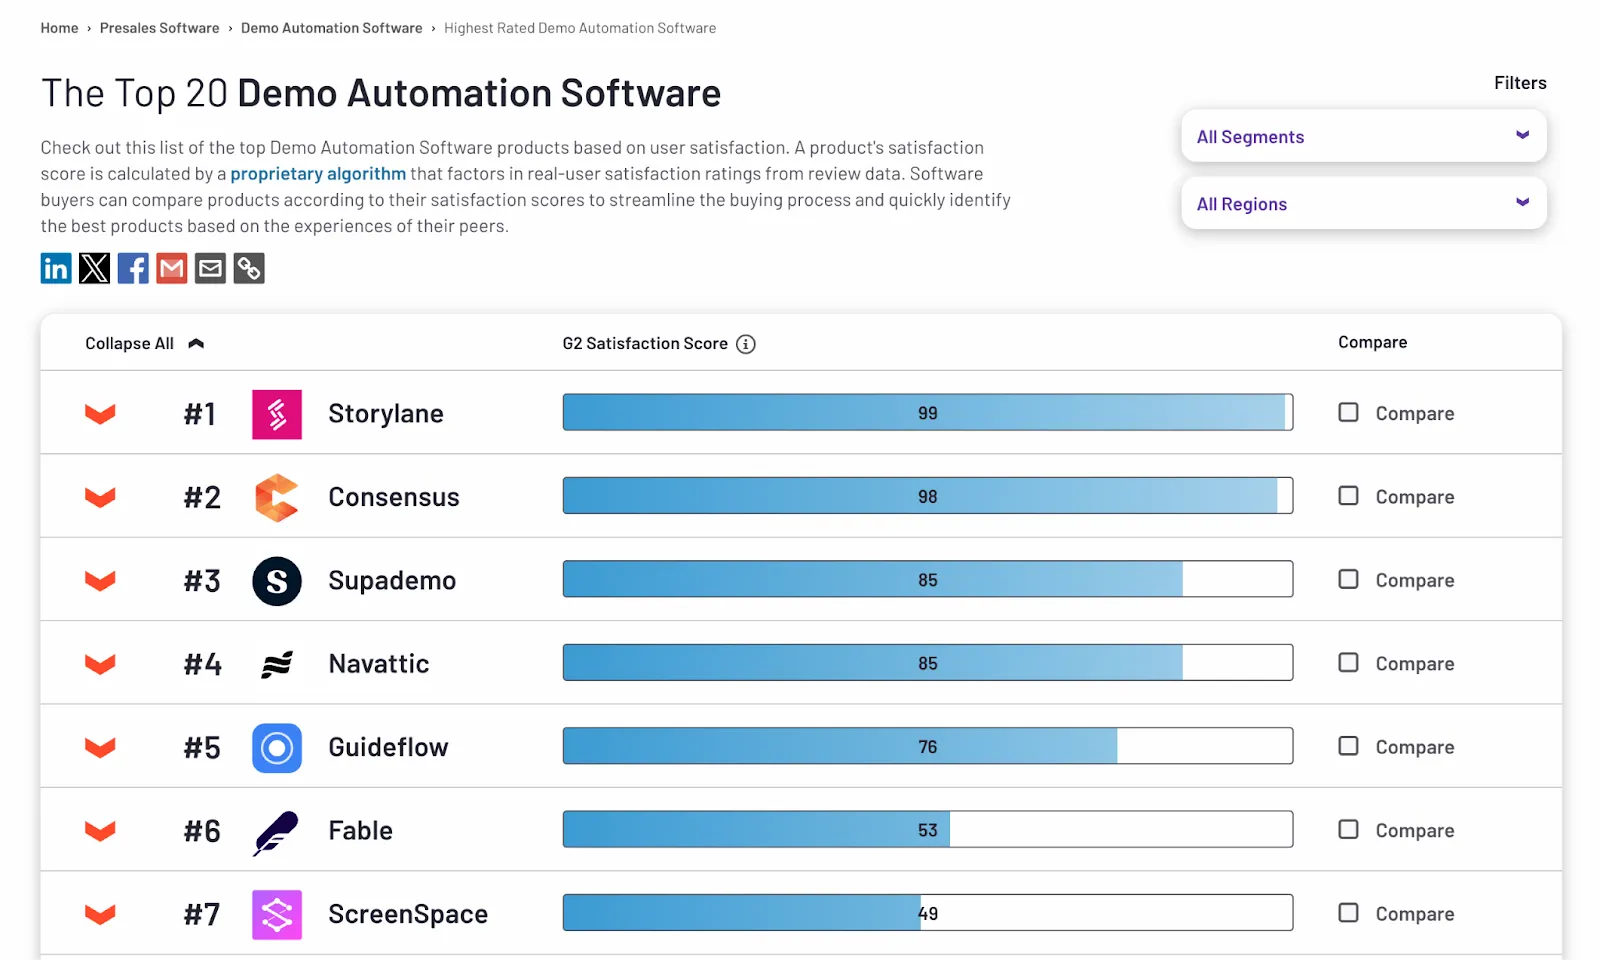The height and width of the screenshot is (960, 1600).
Task: Click the #1 rank label
Action: click(200, 414)
